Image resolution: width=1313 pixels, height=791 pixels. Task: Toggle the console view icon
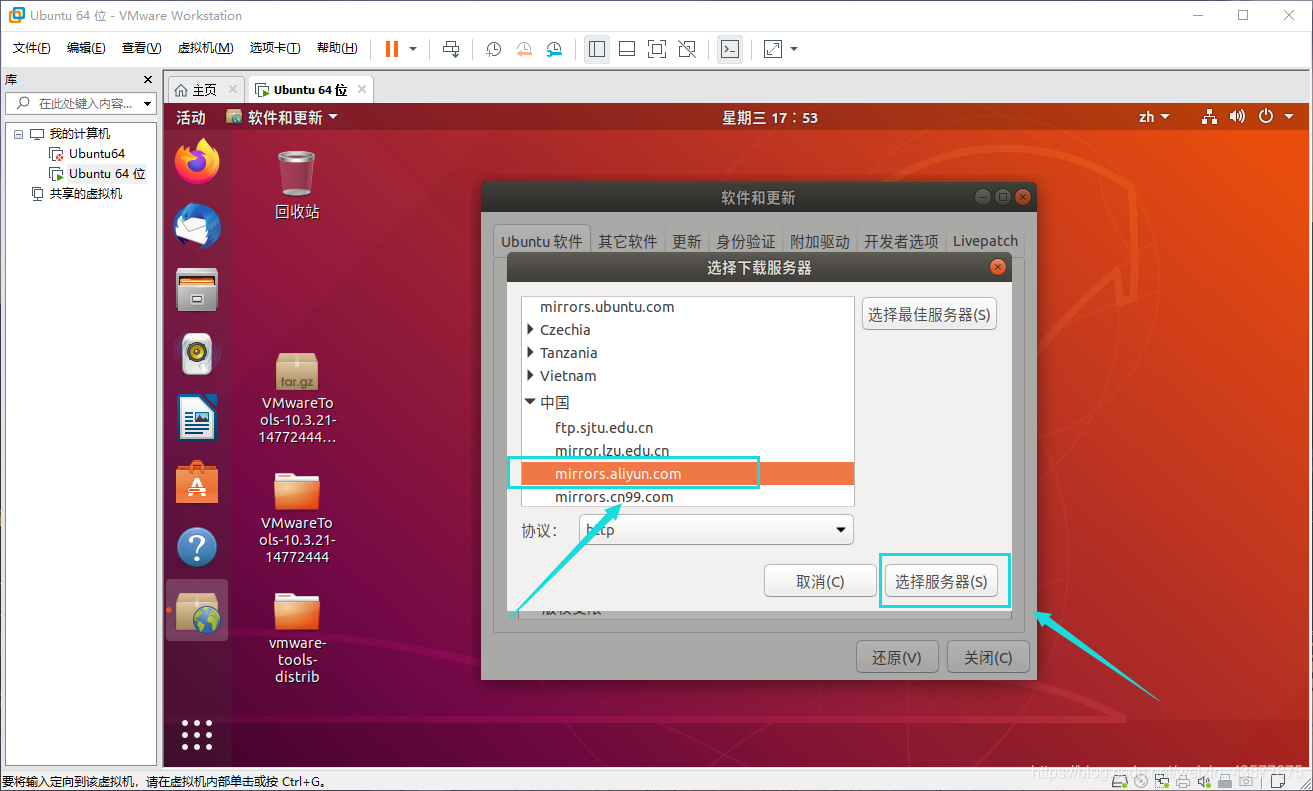pos(730,49)
